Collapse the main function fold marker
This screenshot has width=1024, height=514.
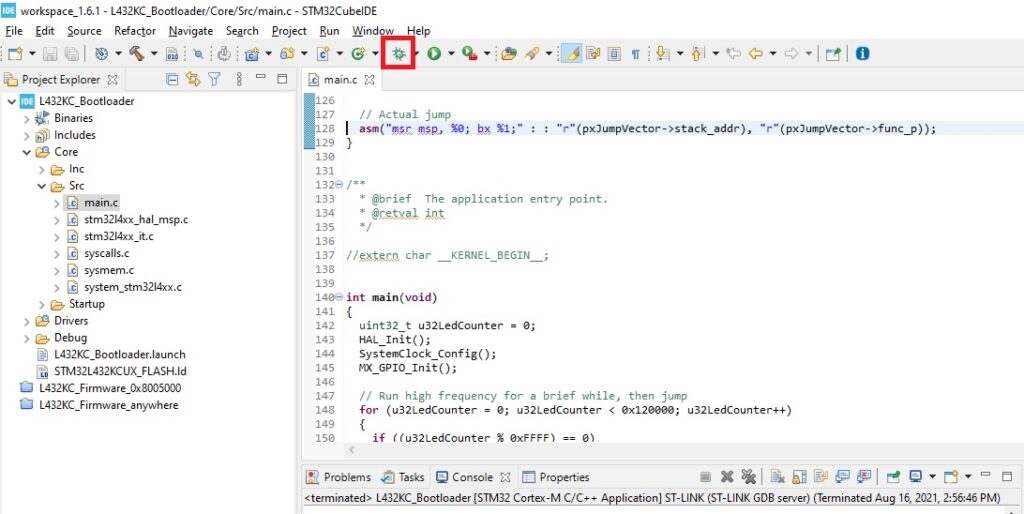pyautogui.click(x=339, y=297)
